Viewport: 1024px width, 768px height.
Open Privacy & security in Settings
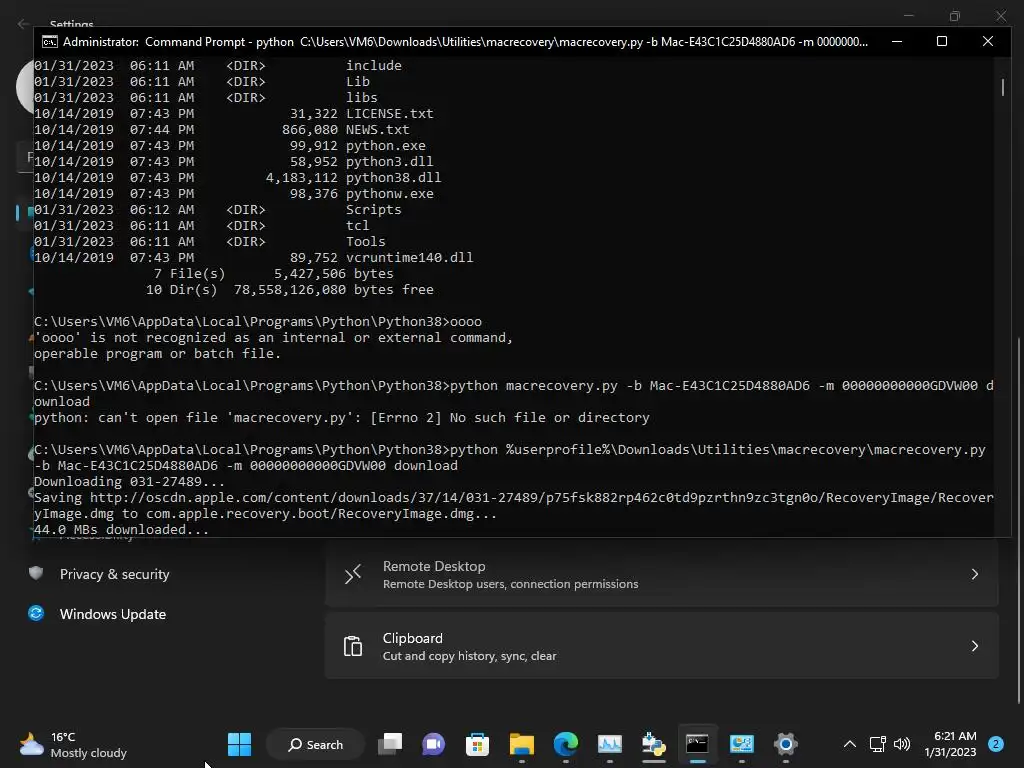pos(114,574)
